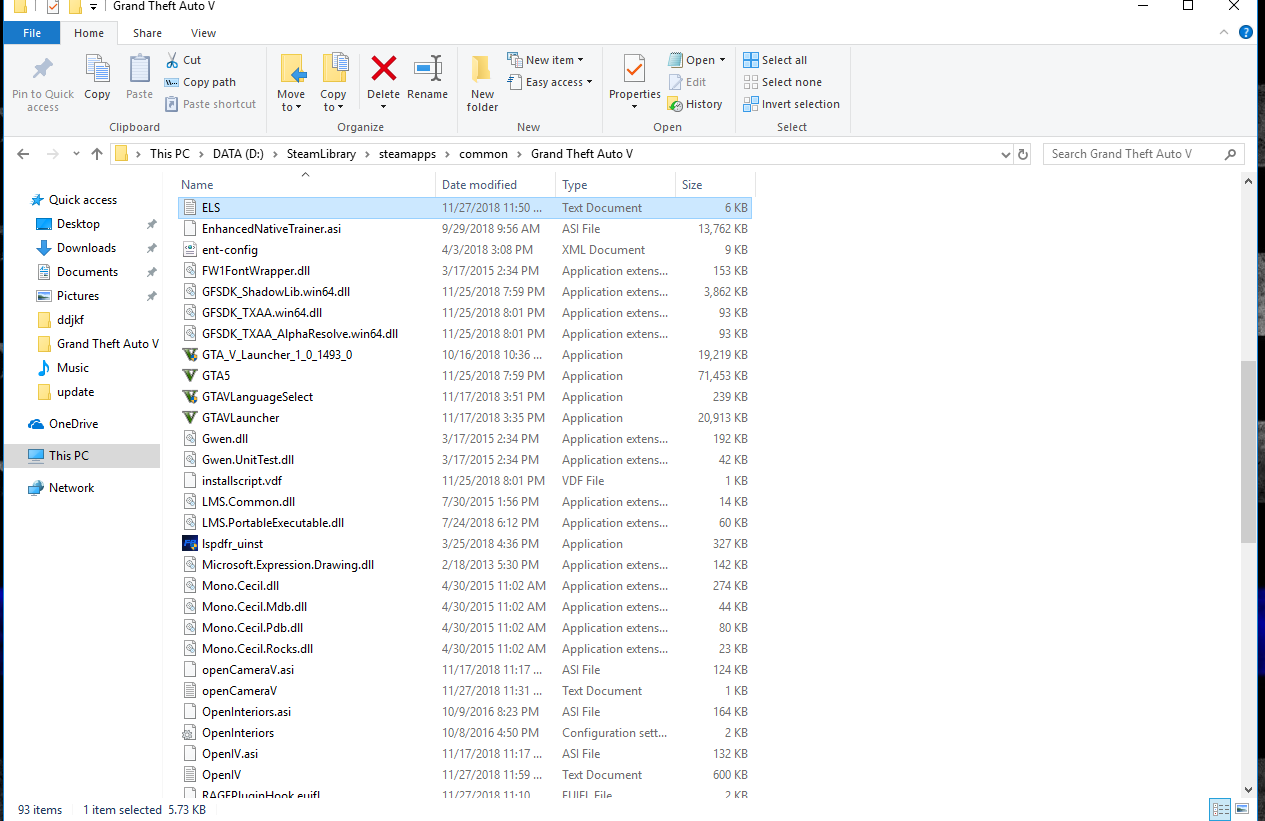Click the Copy path item
This screenshot has width=1265, height=821.
(200, 82)
